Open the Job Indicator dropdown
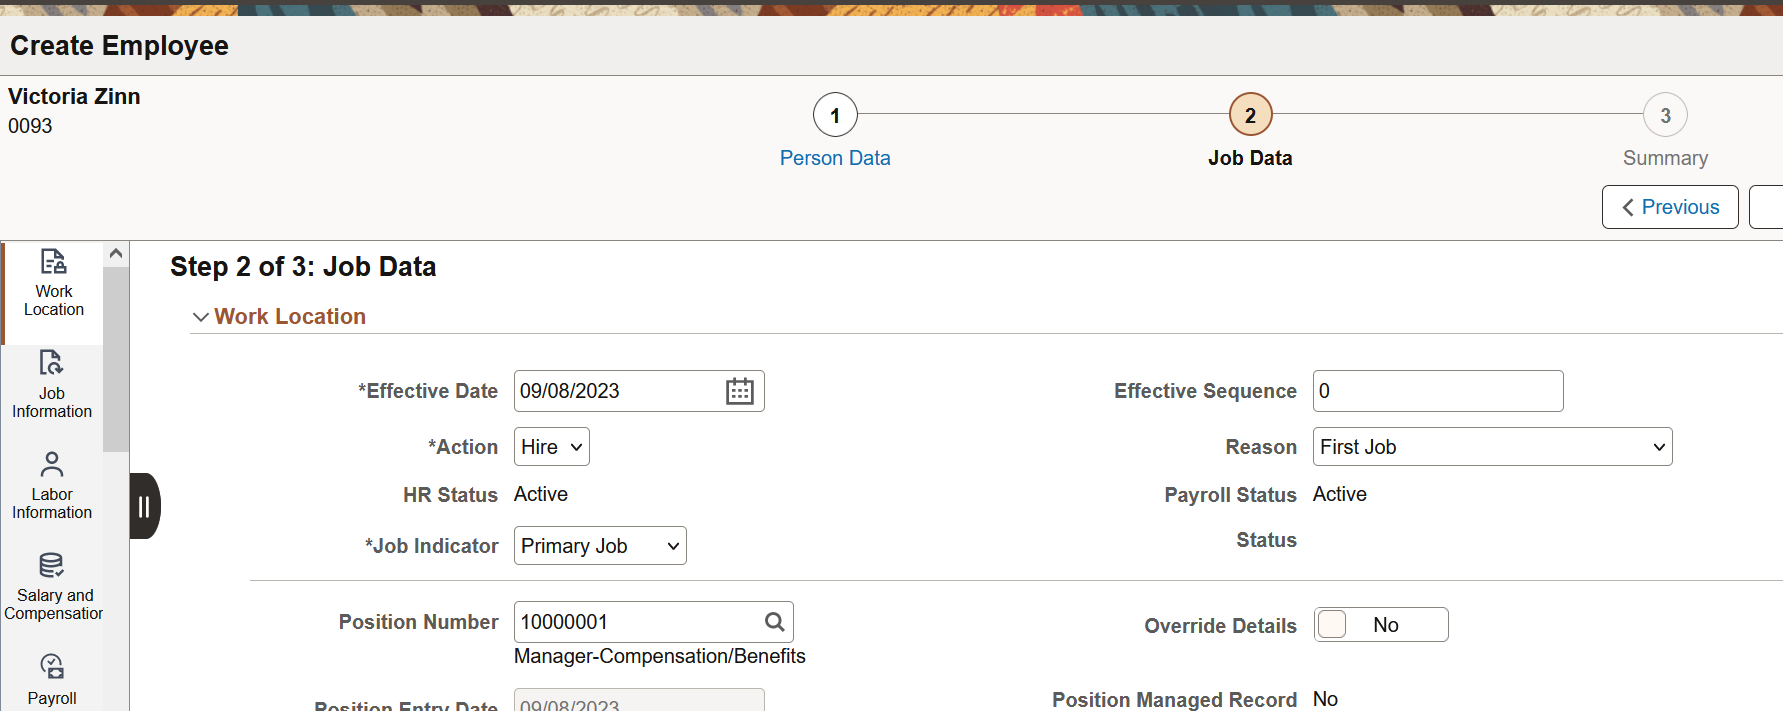The image size is (1783, 711). (x=599, y=546)
